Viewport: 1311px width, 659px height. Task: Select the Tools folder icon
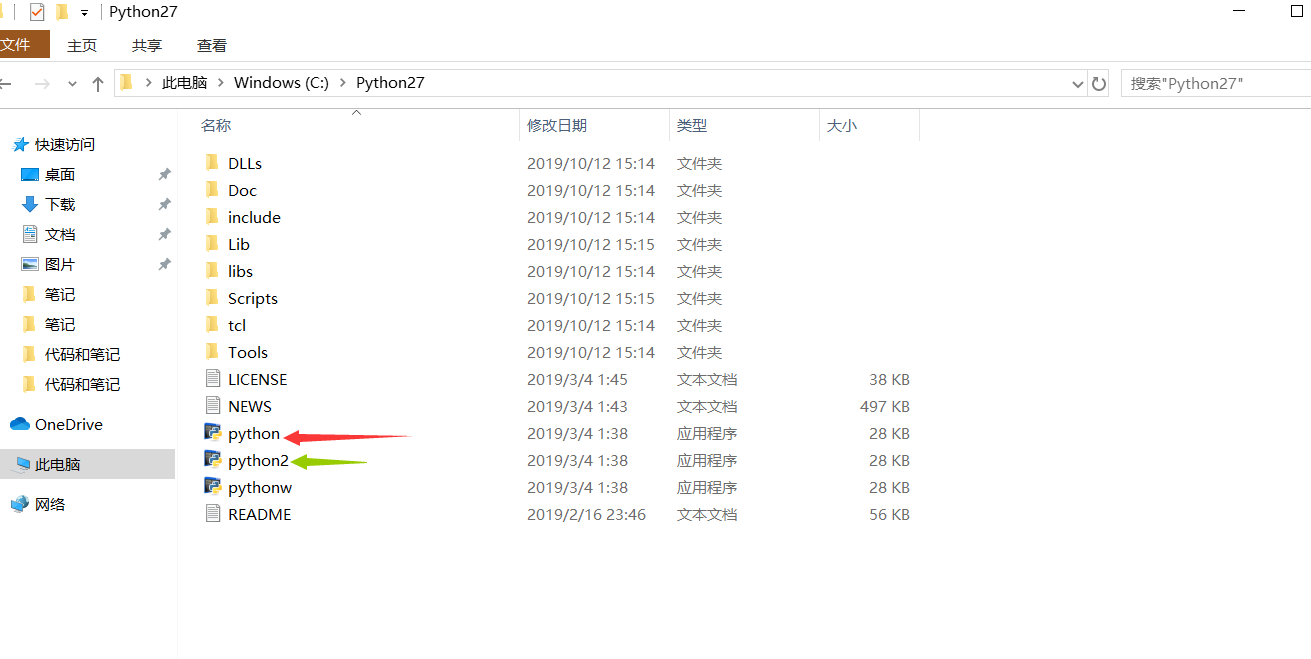click(x=211, y=351)
